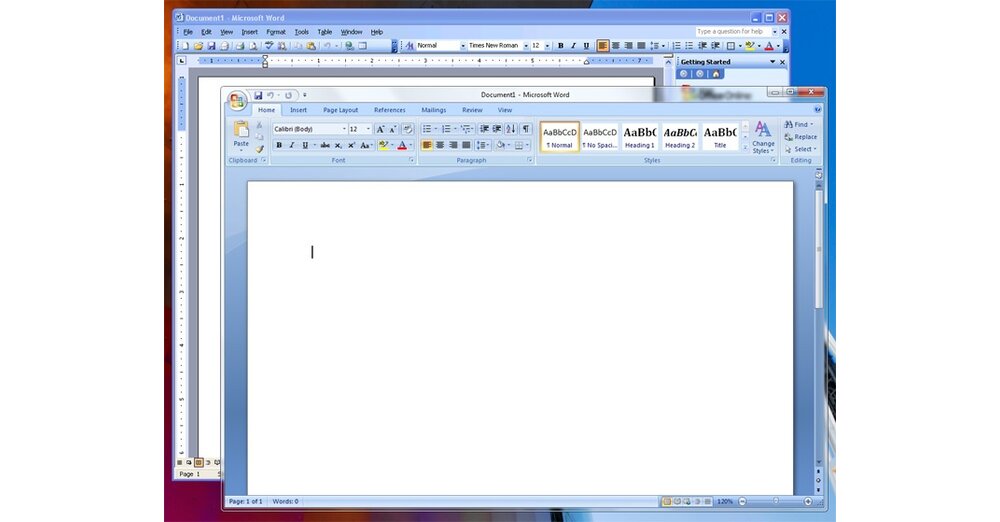Click the zoom slider in the status bar
Screen dimensions: 1000x522
[x=776, y=502]
